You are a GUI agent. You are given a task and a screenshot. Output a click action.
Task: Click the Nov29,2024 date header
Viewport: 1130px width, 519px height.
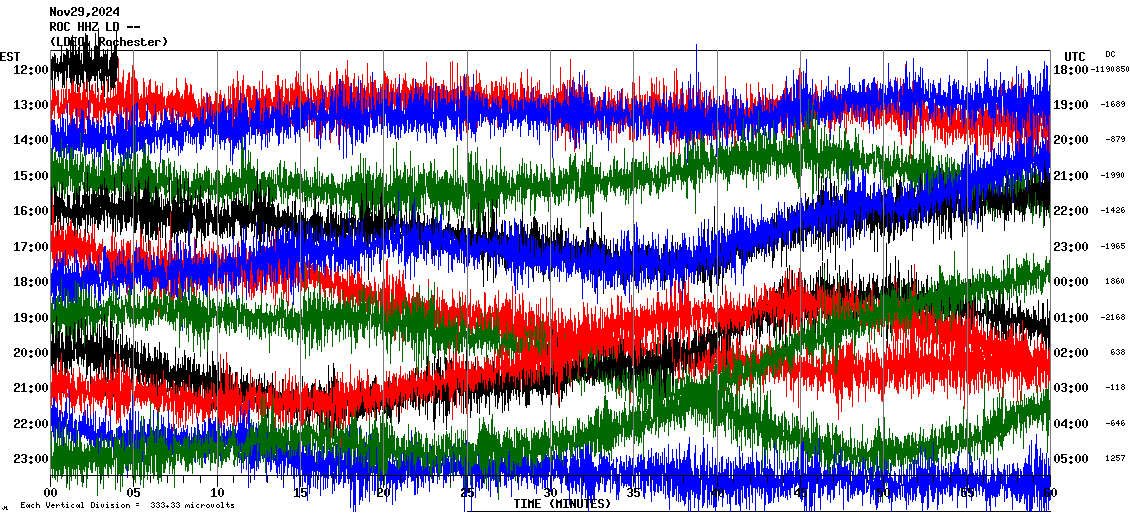pos(84,12)
